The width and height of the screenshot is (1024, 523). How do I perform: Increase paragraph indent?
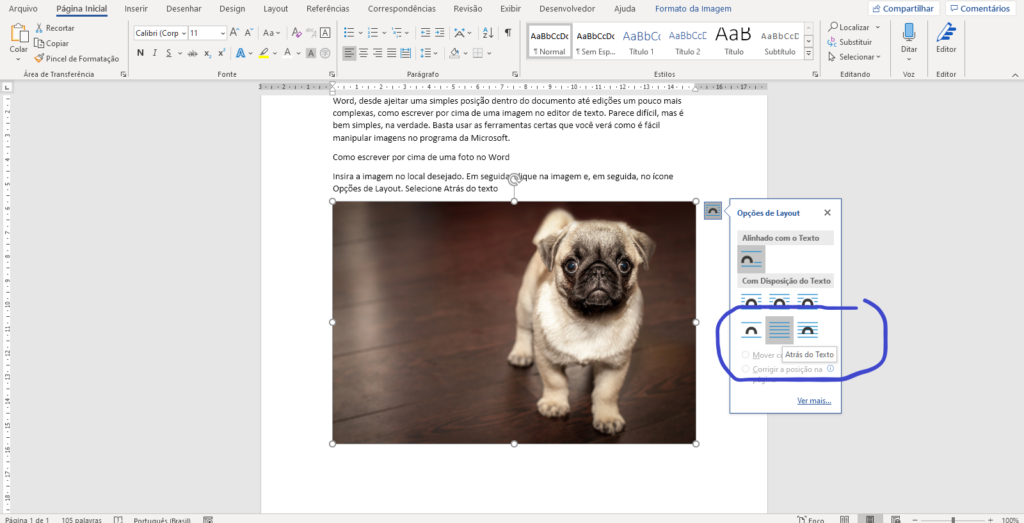[440, 32]
